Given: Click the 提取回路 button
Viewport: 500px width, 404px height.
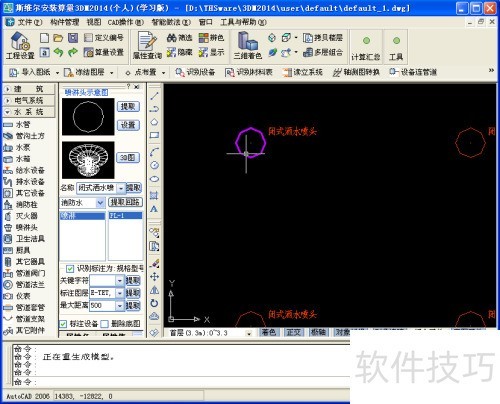Looking at the screenshot, I should tap(125, 202).
